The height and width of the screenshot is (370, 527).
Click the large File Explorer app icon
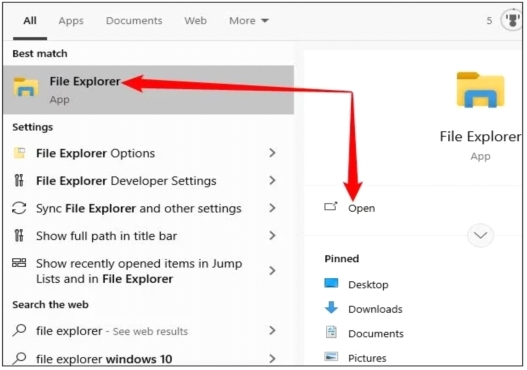[480, 90]
